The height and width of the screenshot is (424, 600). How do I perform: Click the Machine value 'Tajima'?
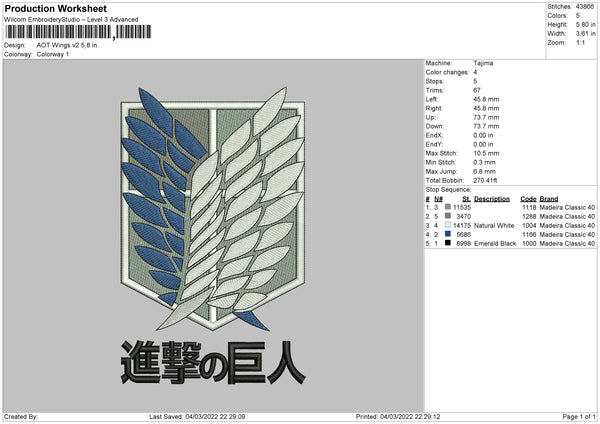[x=483, y=63]
